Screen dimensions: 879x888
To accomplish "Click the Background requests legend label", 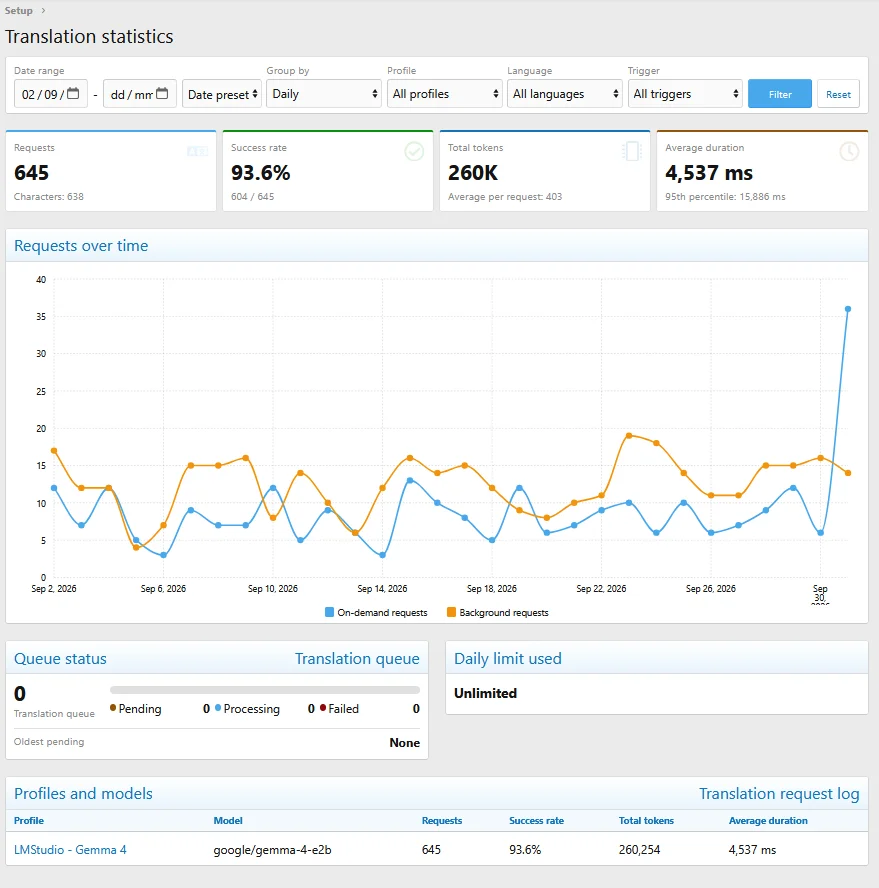I will pyautogui.click(x=504, y=613).
